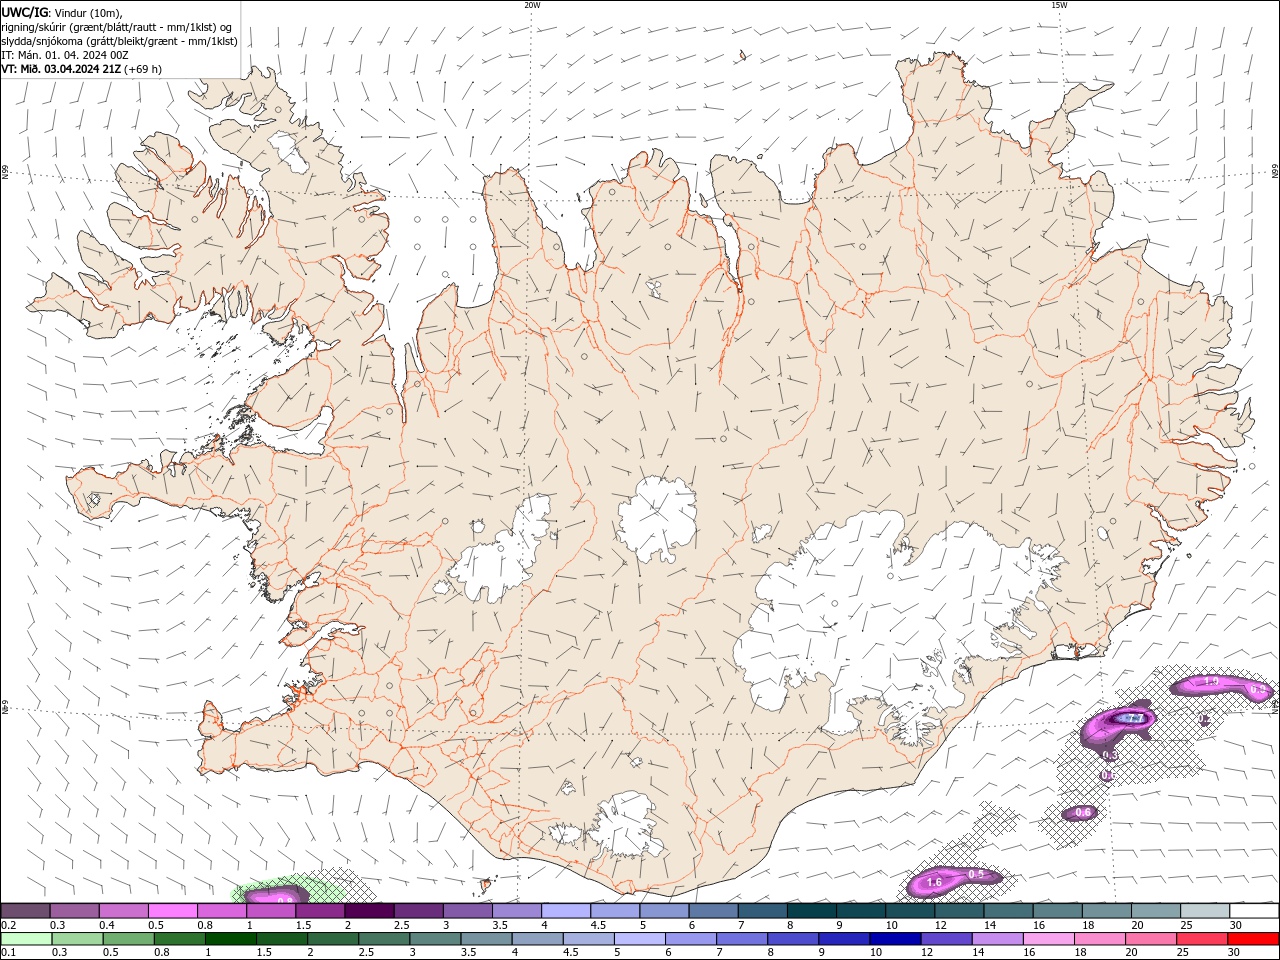Screen dimensions: 1280x960
Task: Pick upper-scale lavender swatch between 4 and 4.5
Action: click(566, 911)
